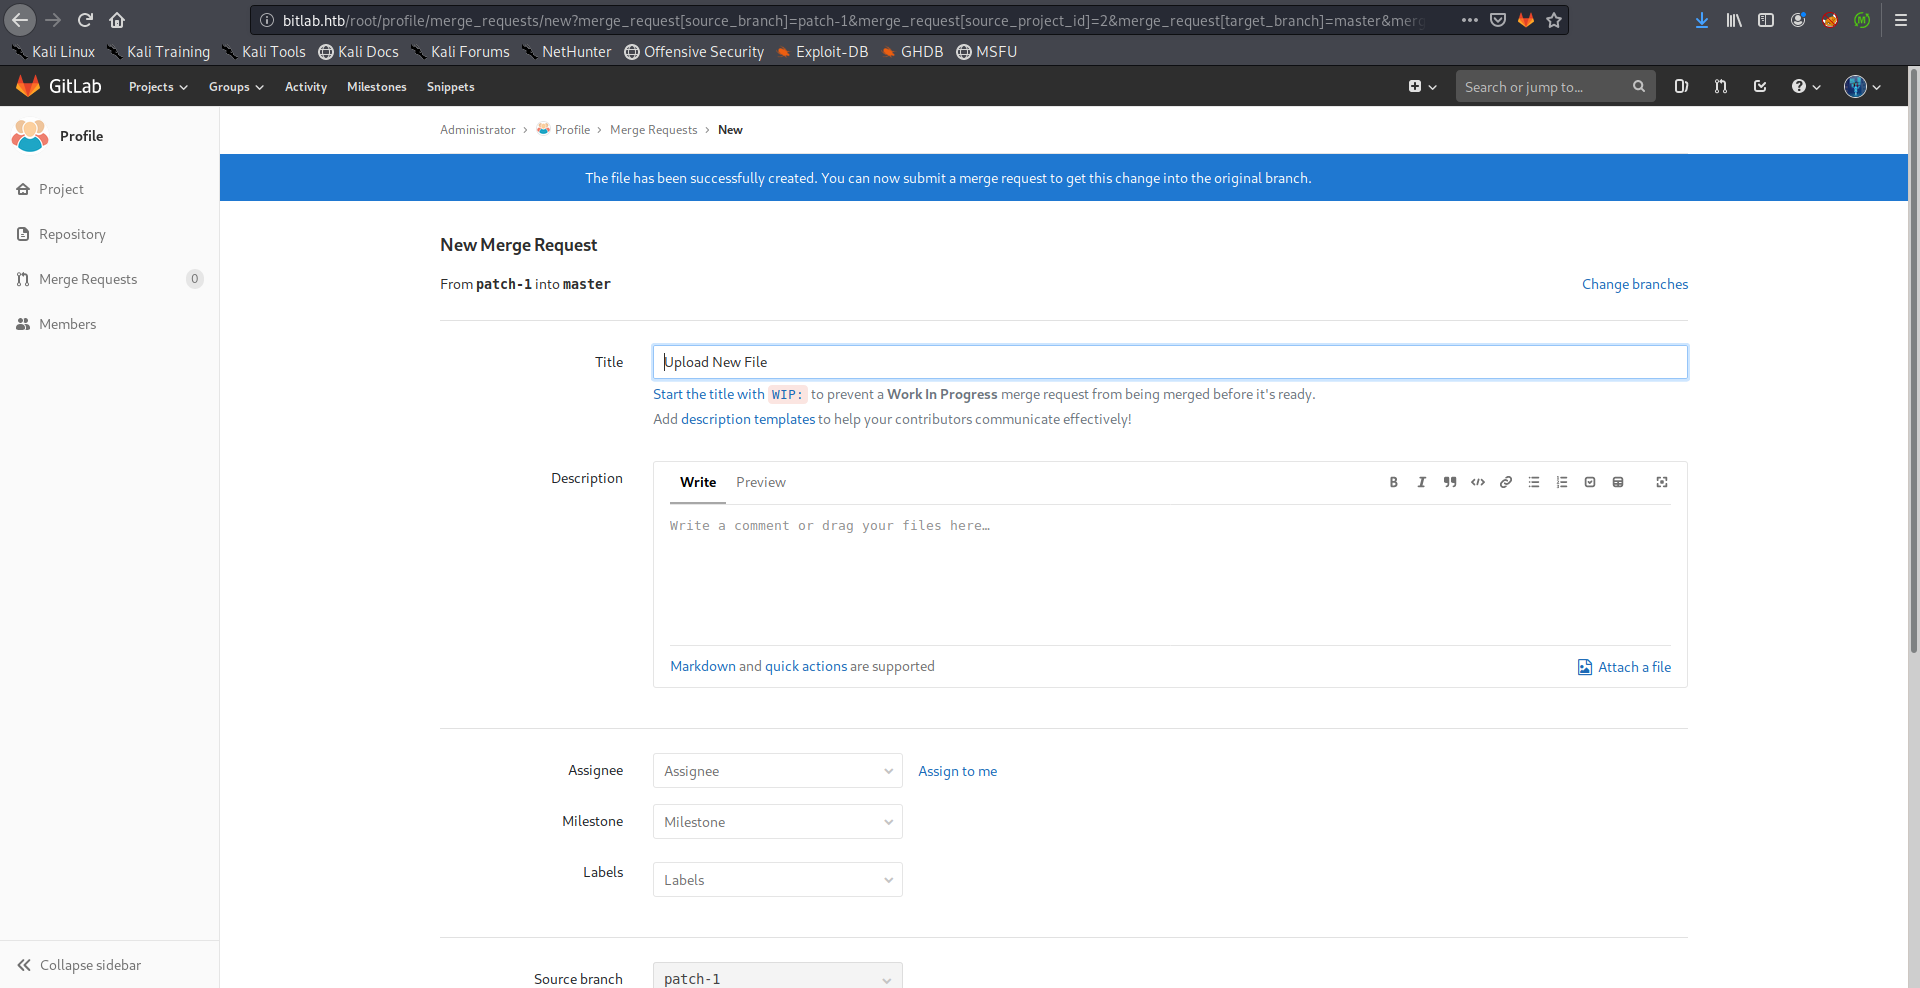Insert code block in description editor

pos(1477,482)
